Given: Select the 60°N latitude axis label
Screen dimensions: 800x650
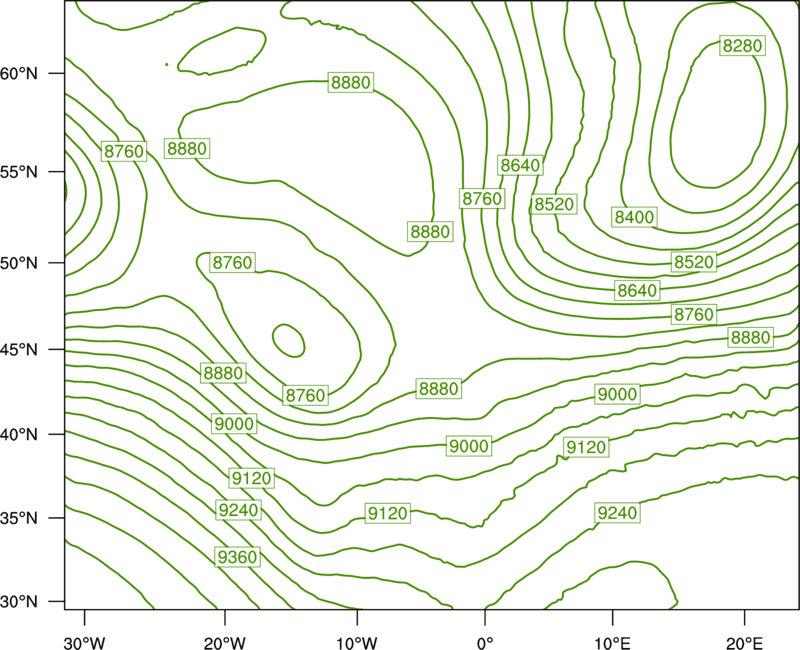Looking at the screenshot, I should [x=19, y=73].
